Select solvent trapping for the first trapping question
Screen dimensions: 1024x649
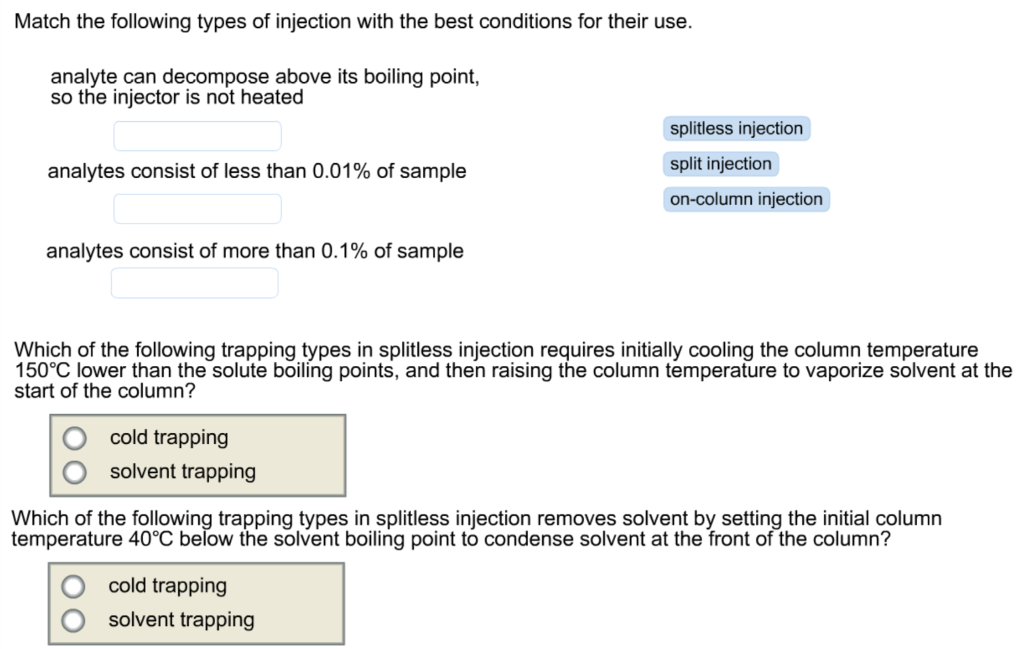pos(73,471)
